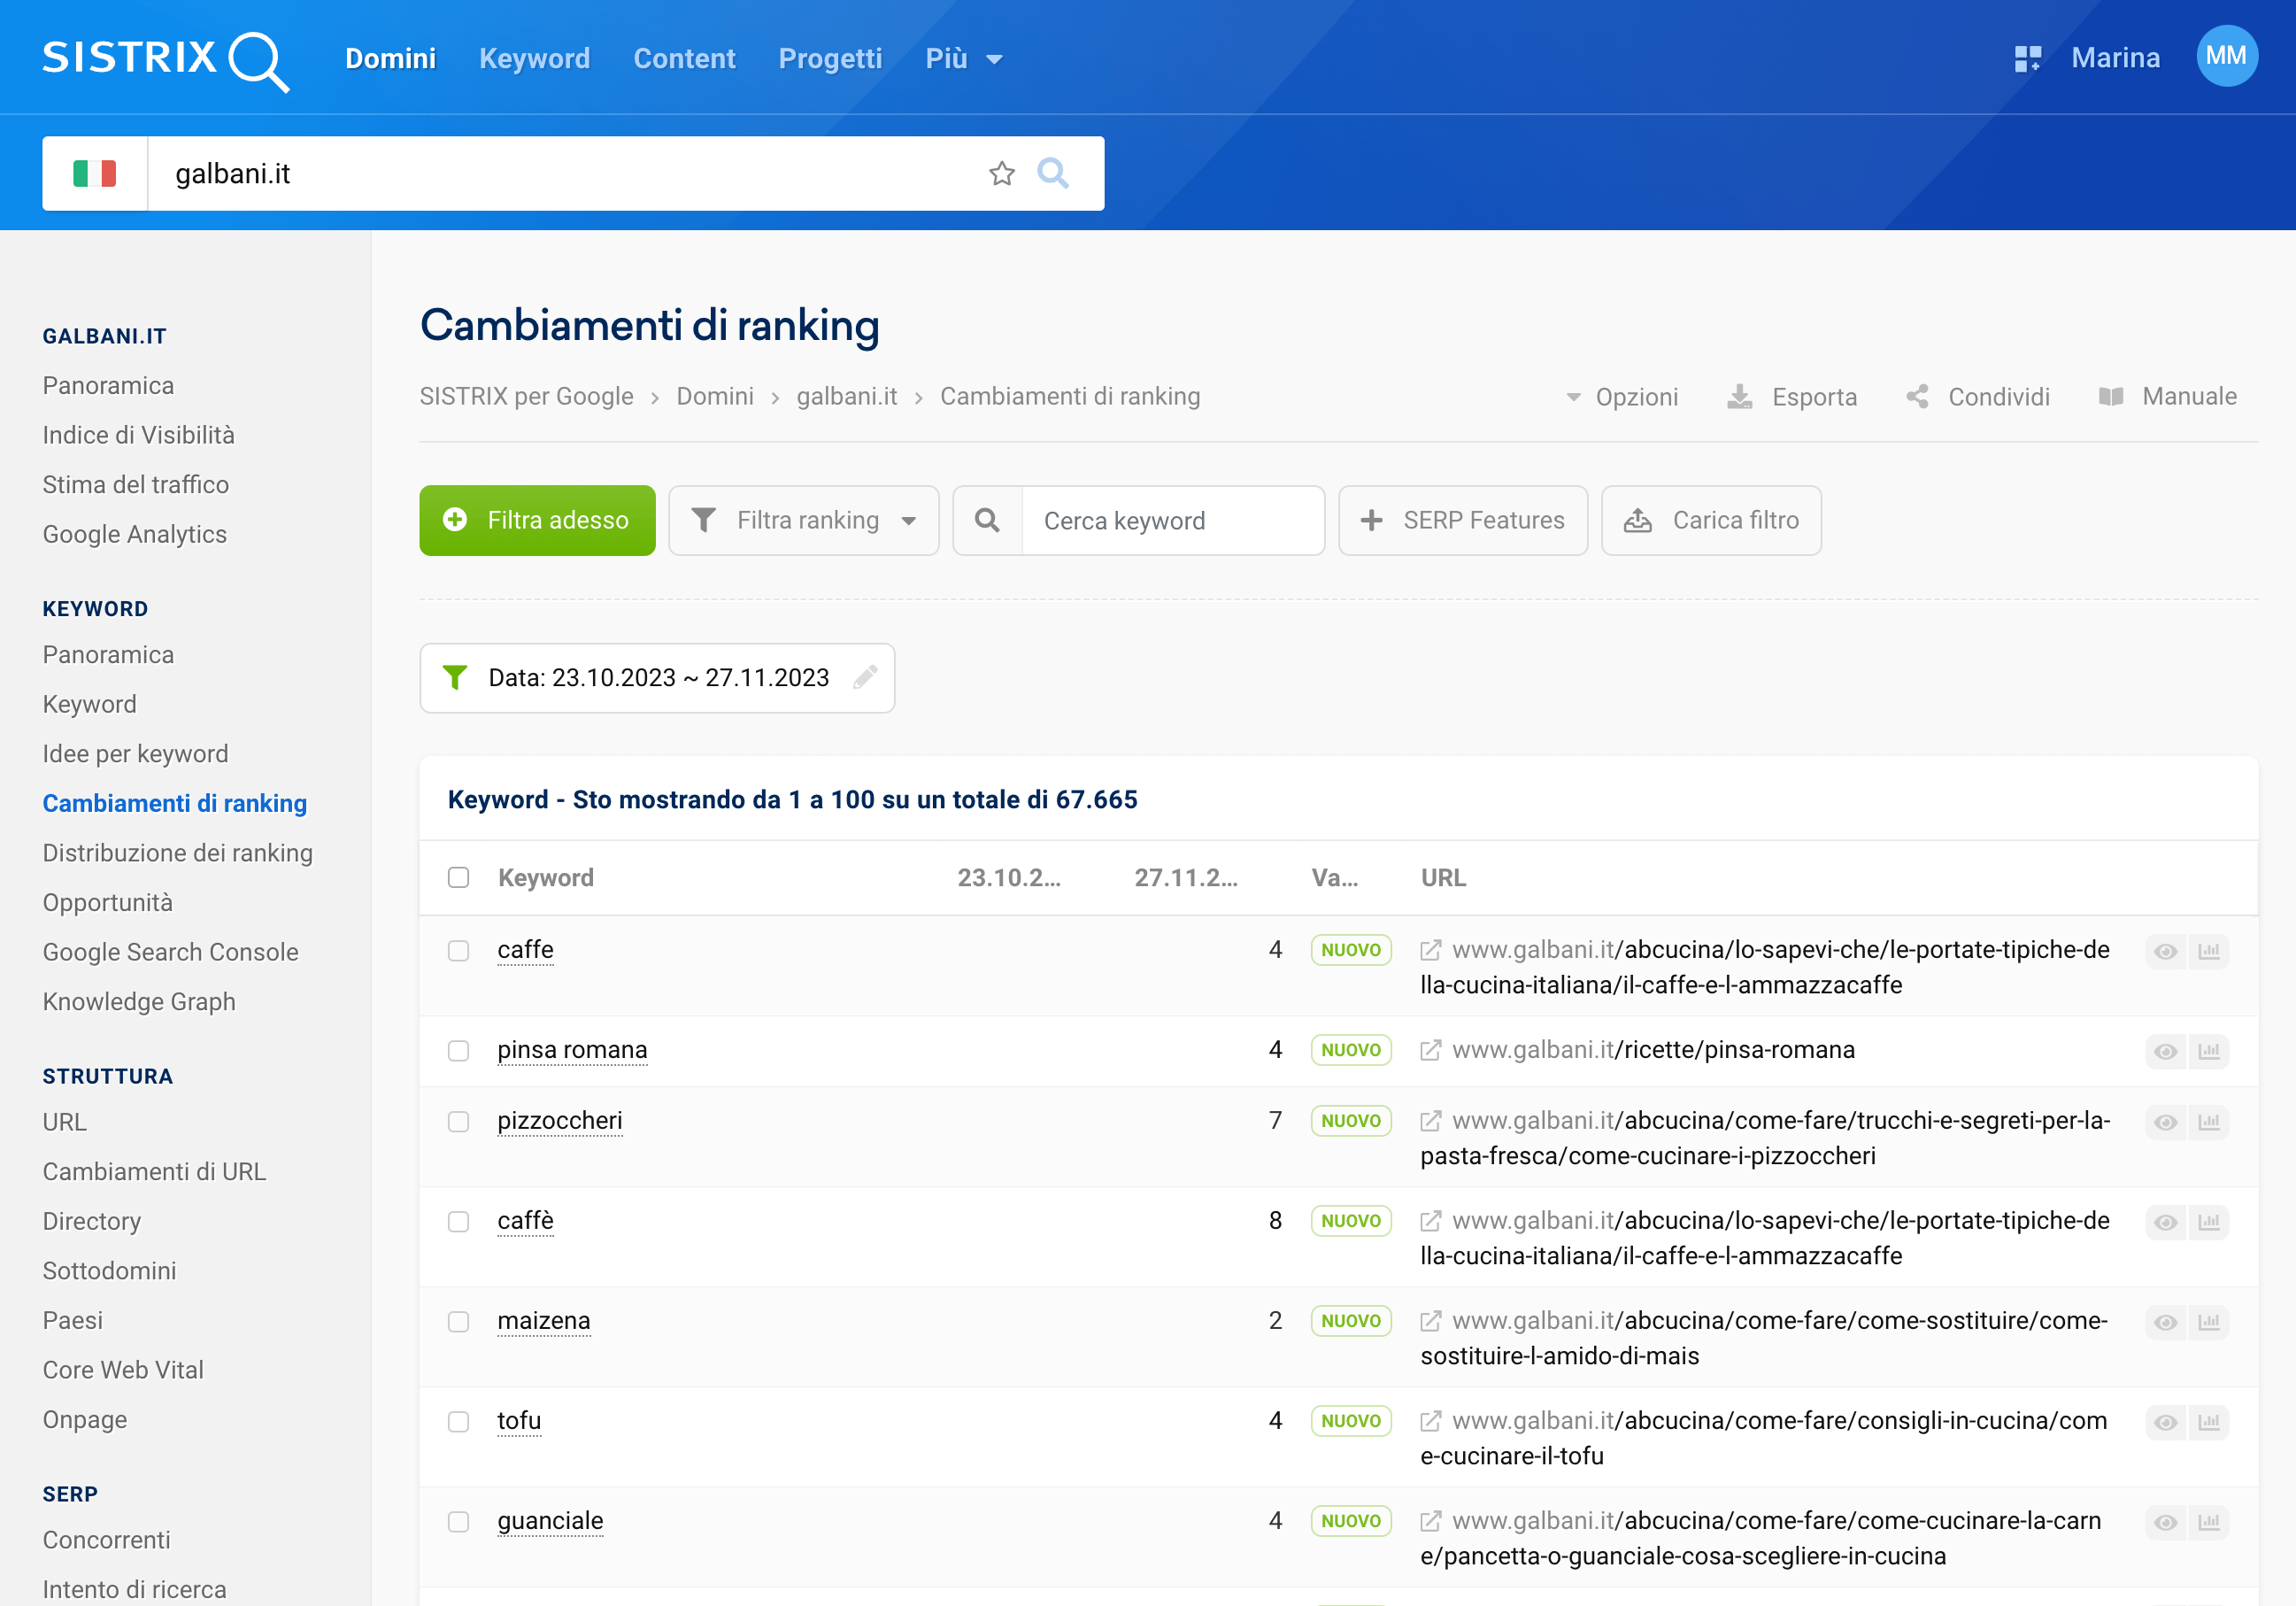The image size is (2296, 1606).
Task: Toggle the checkbox next to tofu keyword
Action: pos(458,1421)
